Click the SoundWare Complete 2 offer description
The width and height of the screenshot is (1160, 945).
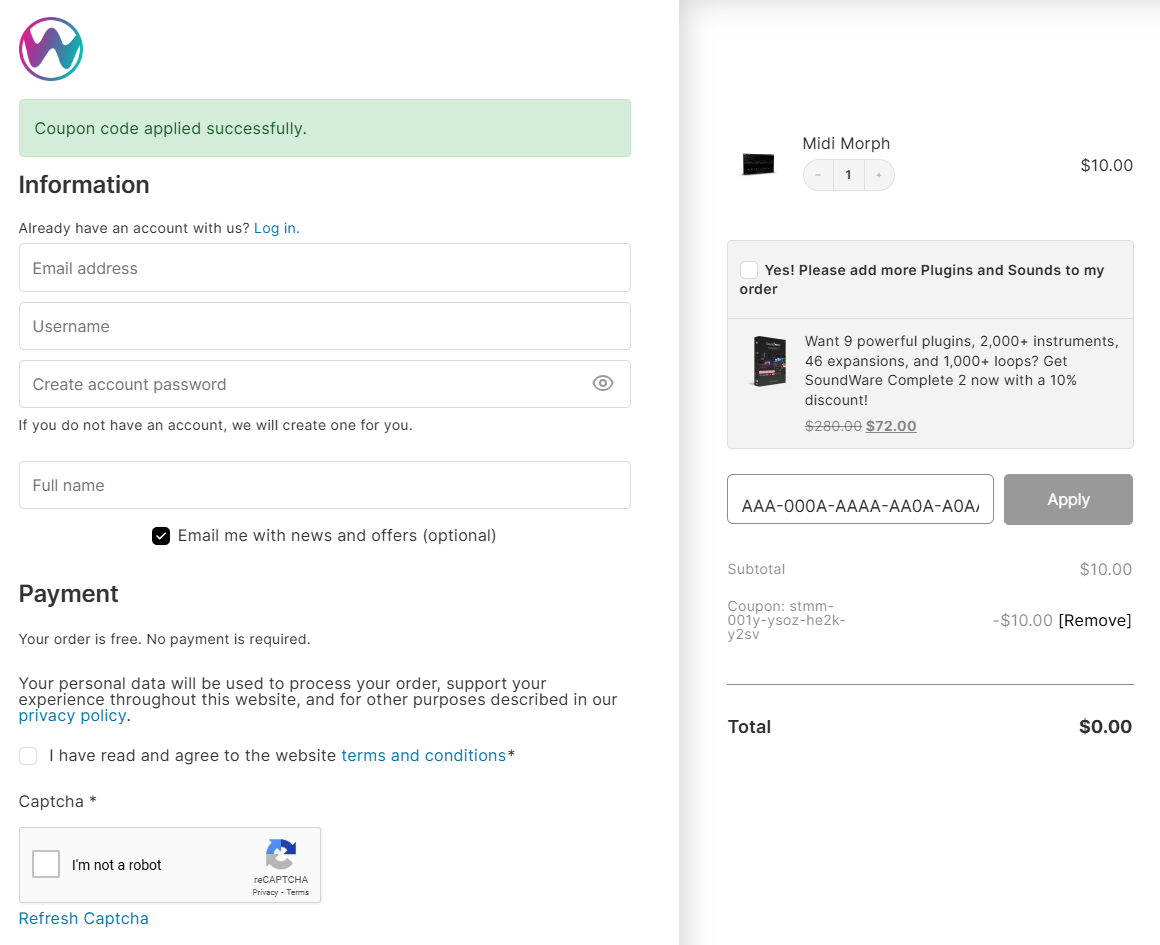coord(962,371)
